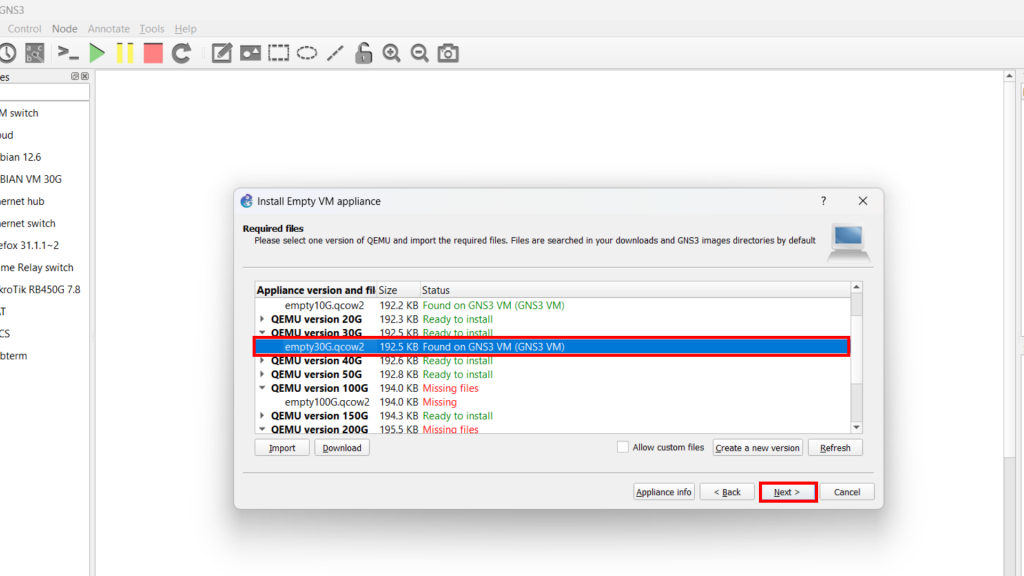
Task: Reload all nodes using circular arrow icon
Action: coord(181,53)
